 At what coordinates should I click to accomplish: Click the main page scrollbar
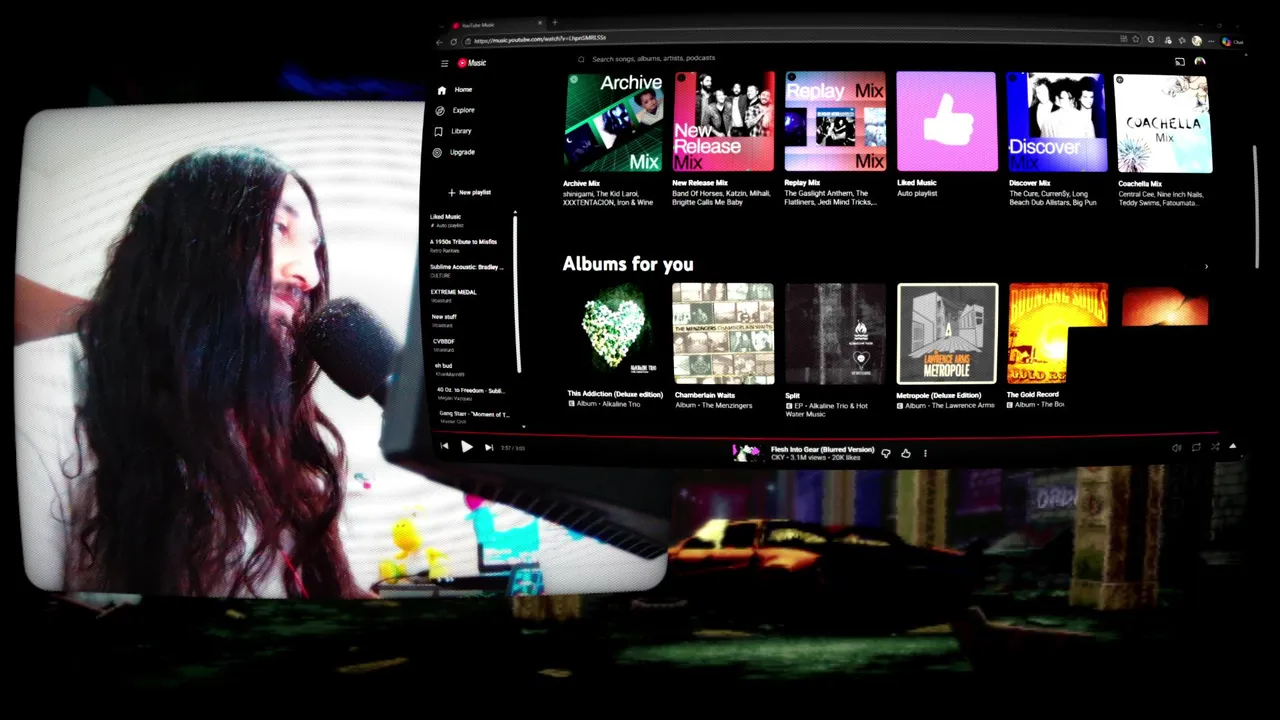pyautogui.click(x=1256, y=207)
